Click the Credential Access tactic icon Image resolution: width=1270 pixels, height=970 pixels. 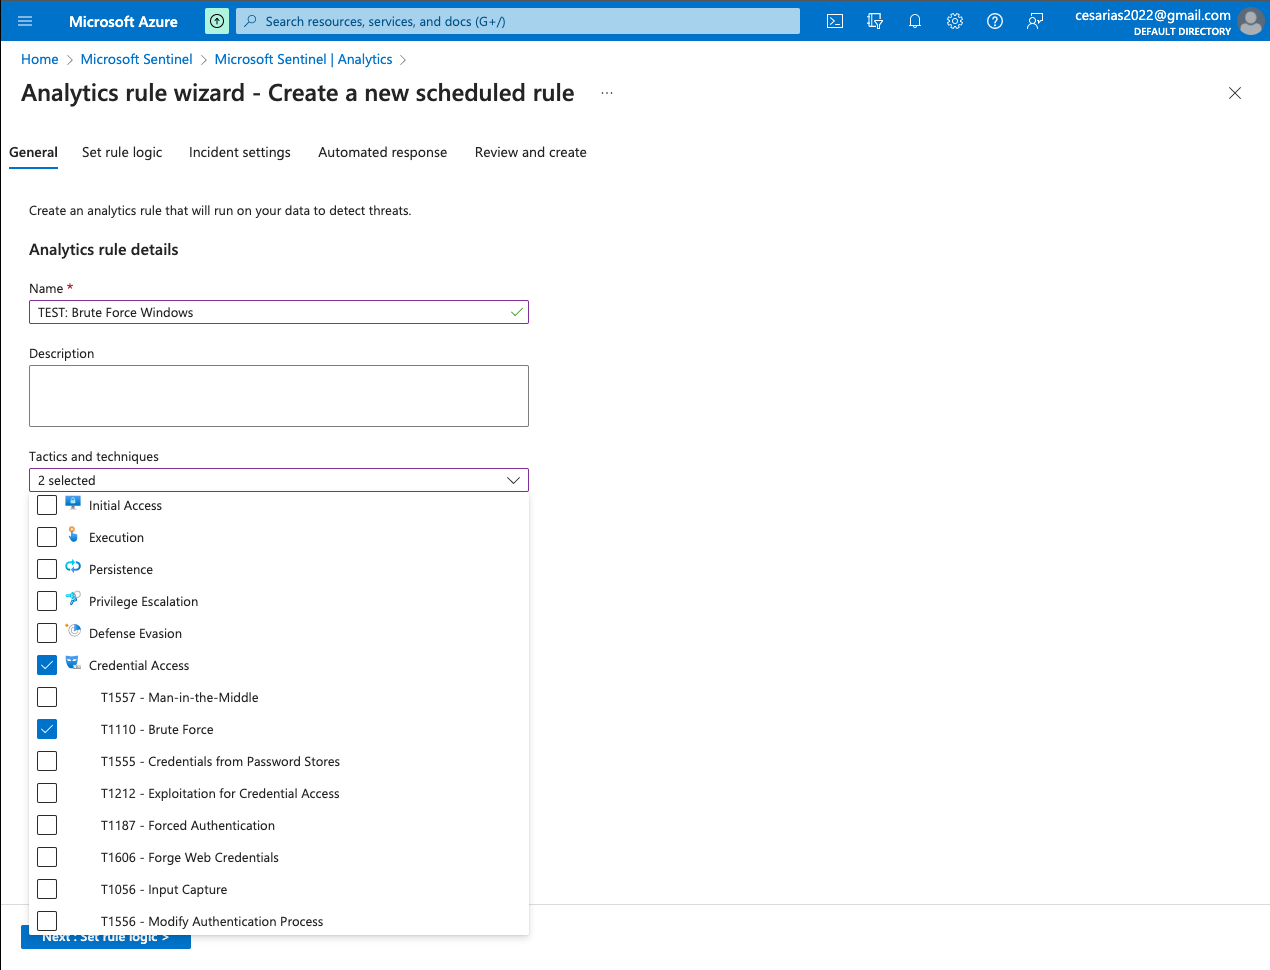click(x=73, y=663)
